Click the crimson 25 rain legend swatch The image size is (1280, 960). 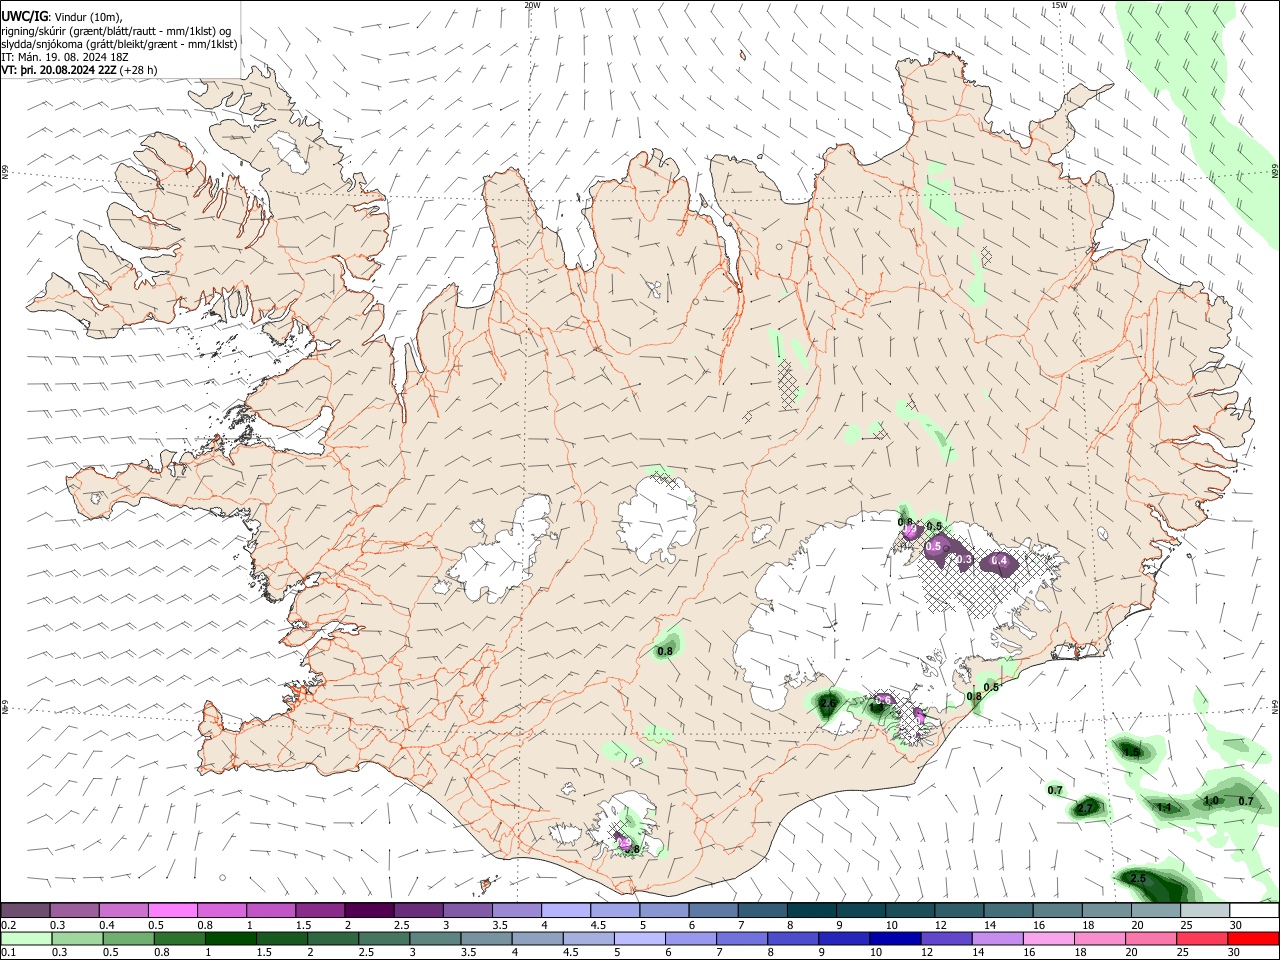1200,939
